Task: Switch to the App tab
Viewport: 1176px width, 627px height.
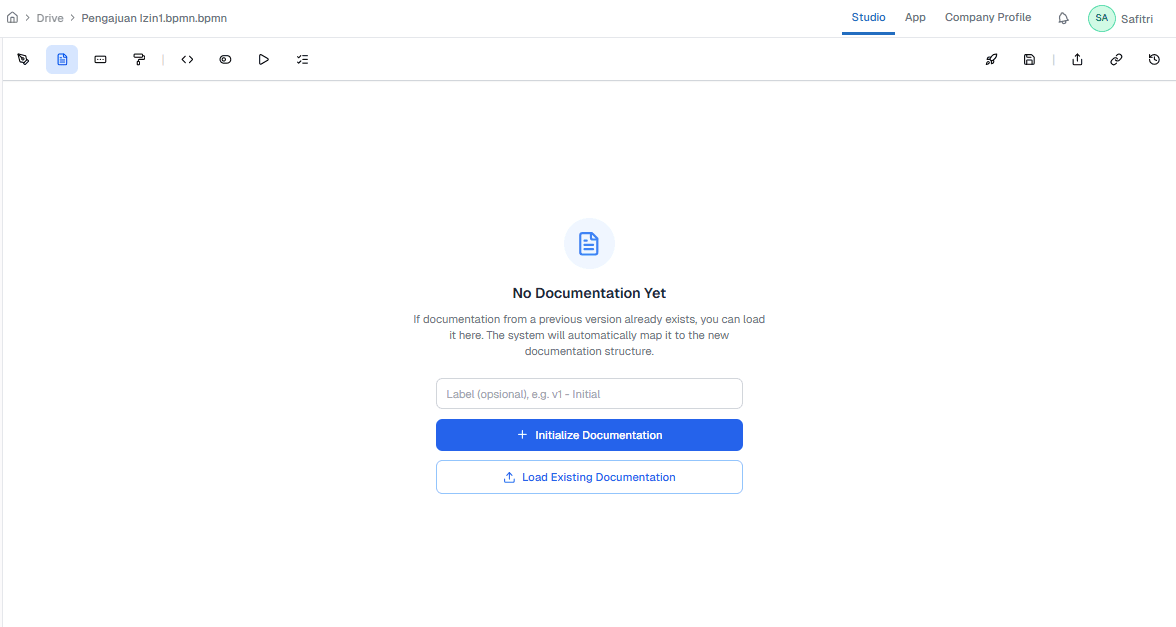Action: (x=915, y=17)
